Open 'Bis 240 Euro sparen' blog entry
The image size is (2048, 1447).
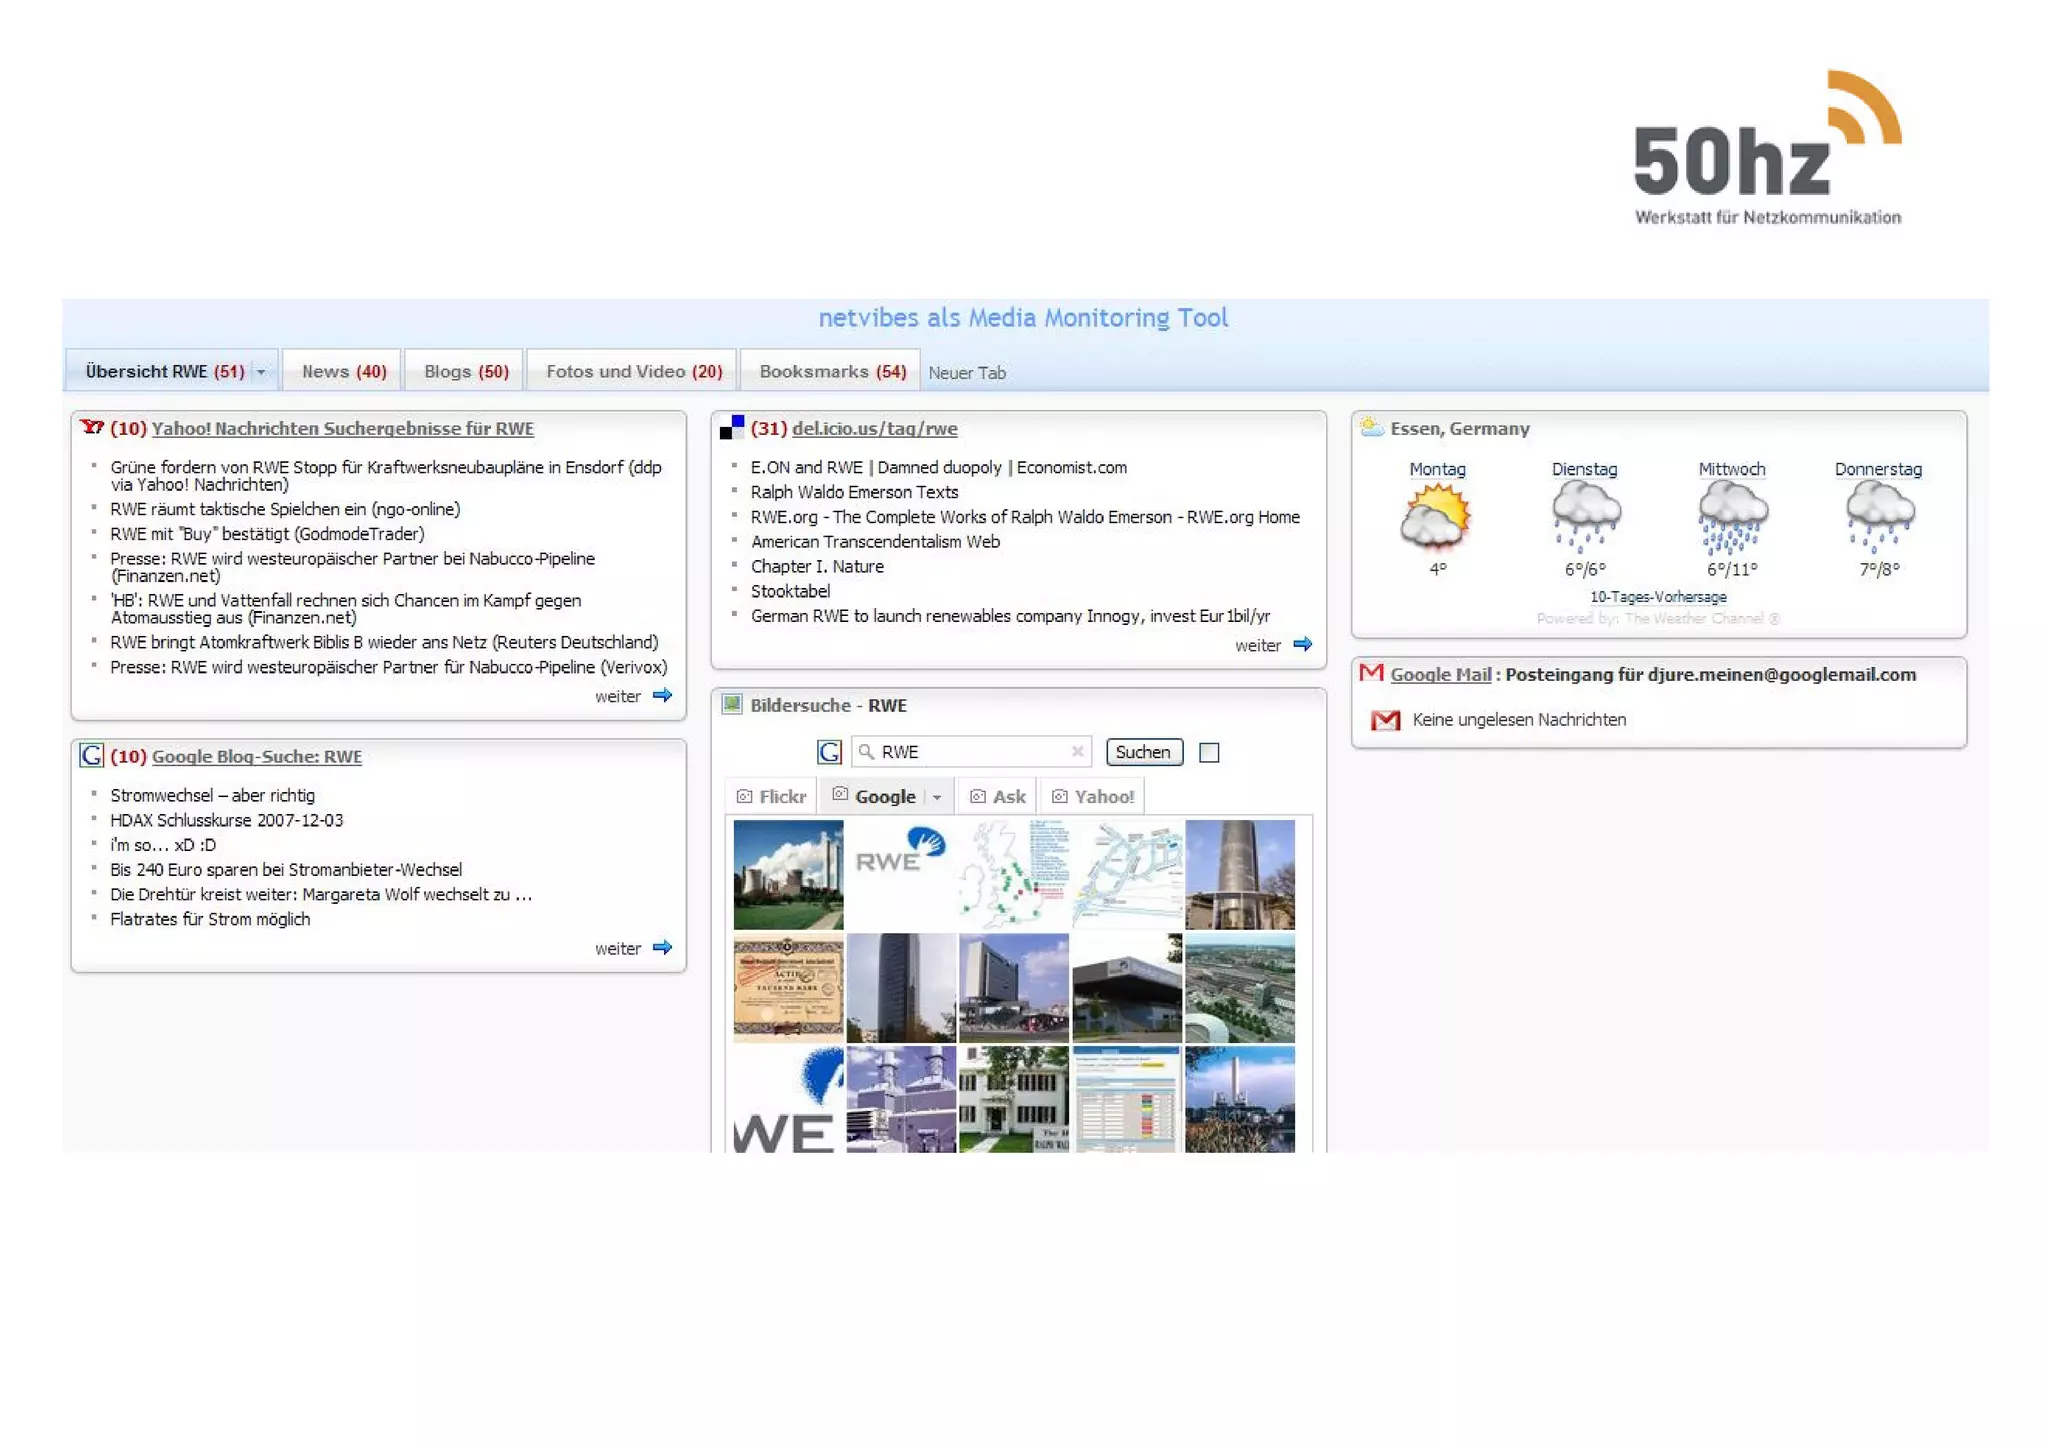click(x=286, y=869)
